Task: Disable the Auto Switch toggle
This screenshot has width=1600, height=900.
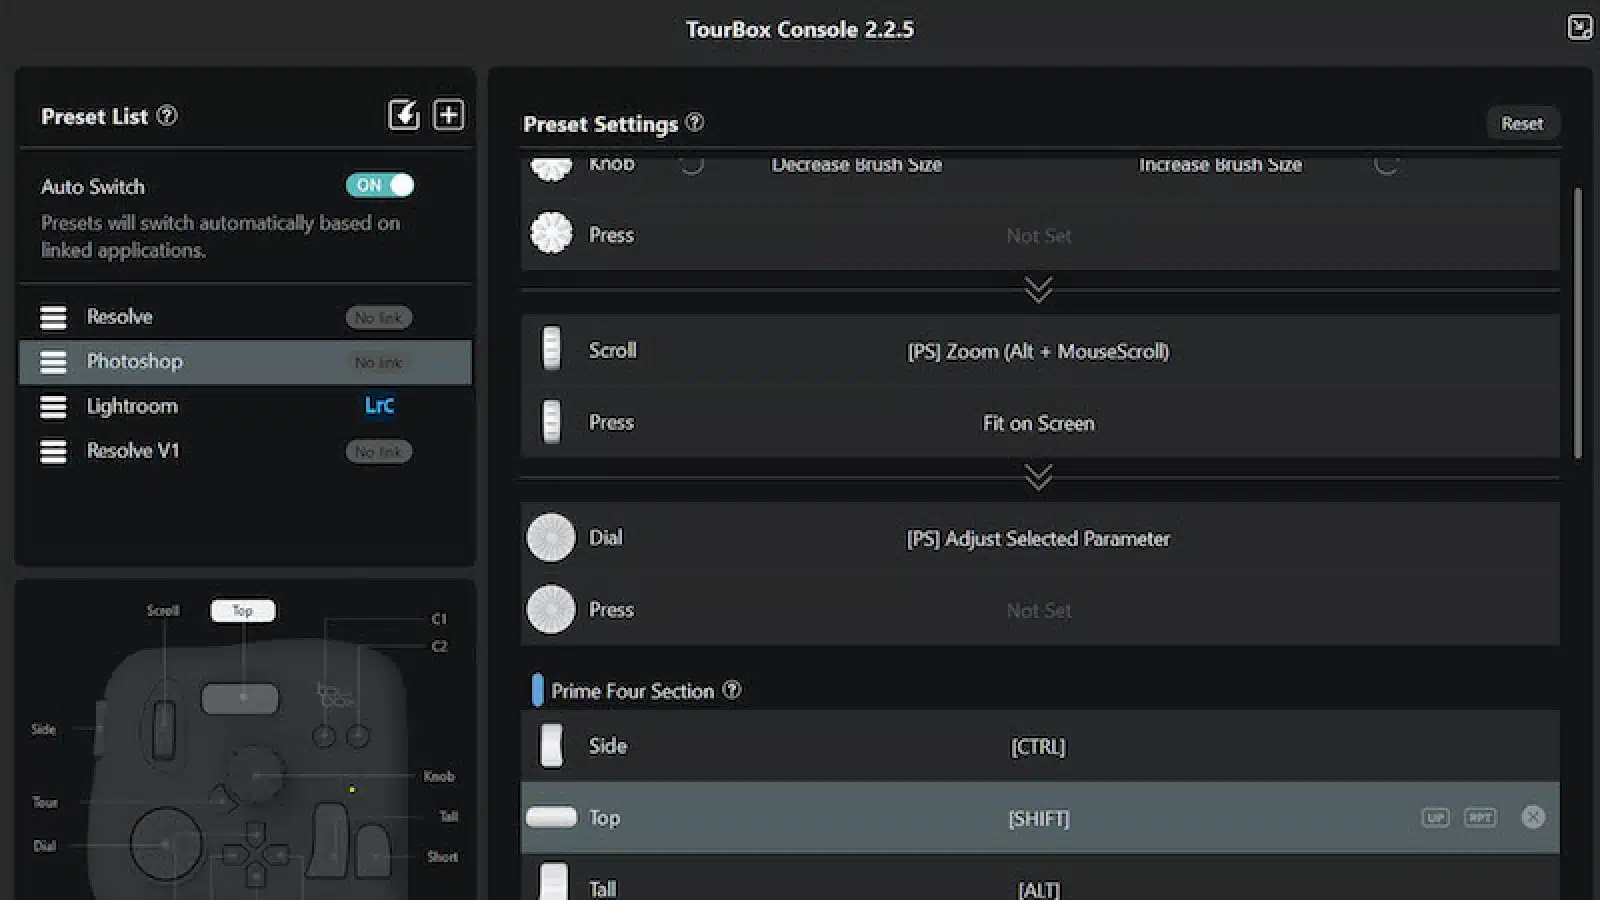Action: pos(379,185)
